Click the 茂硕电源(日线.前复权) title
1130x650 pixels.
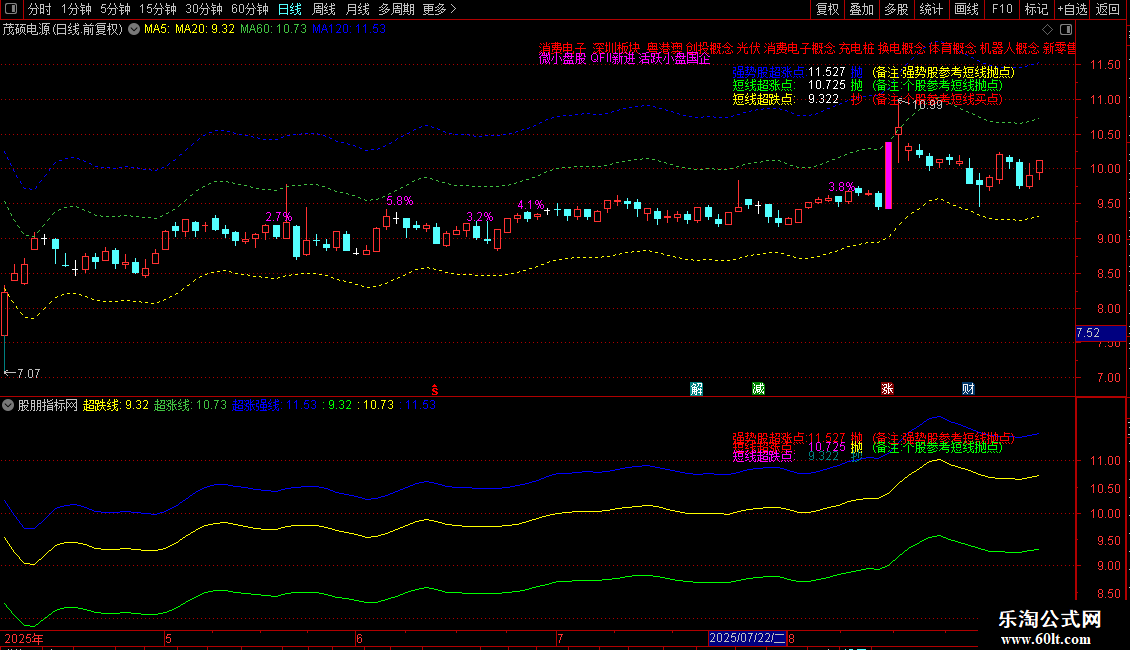[x=63, y=29]
